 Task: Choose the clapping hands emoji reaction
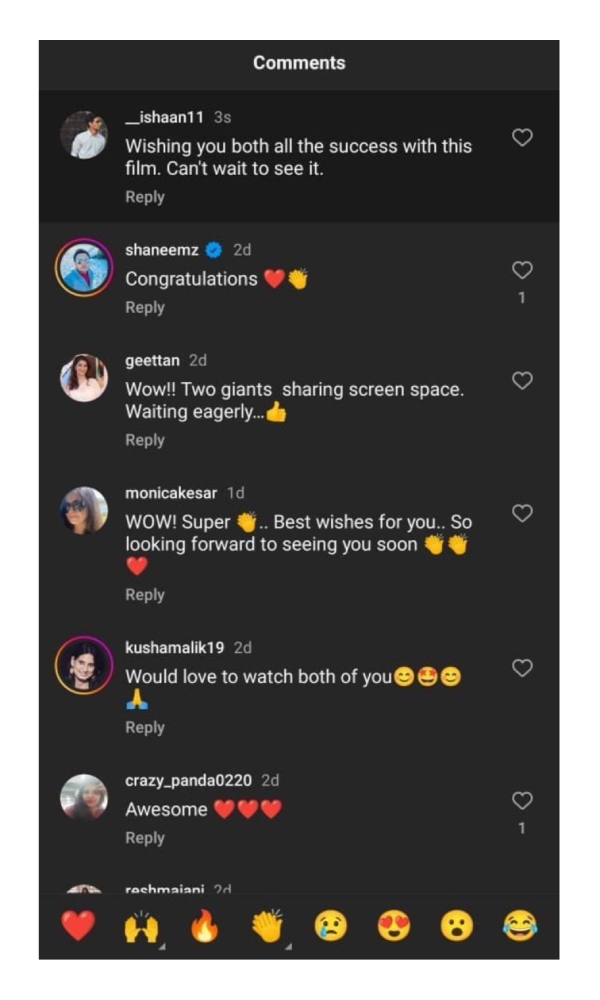point(267,926)
